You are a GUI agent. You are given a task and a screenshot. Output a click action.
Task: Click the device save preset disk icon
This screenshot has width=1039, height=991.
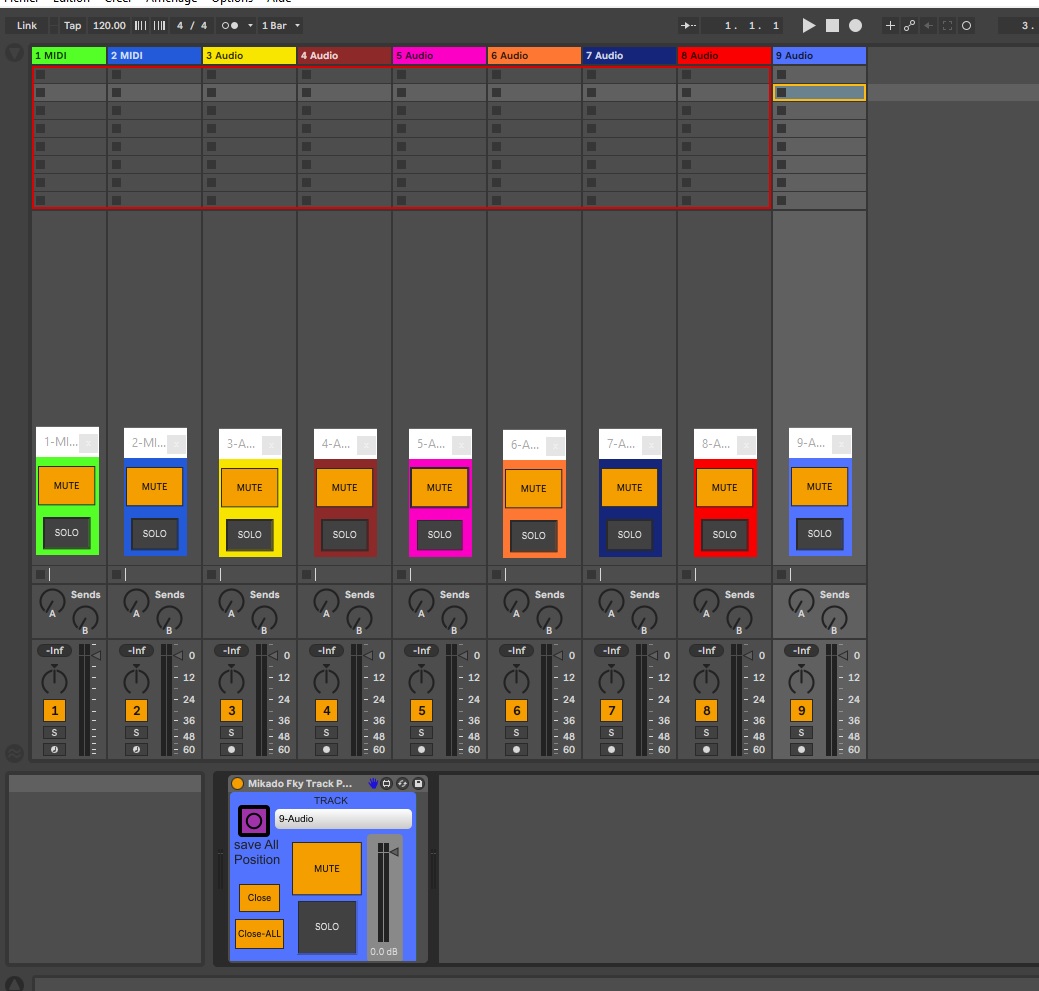click(418, 783)
